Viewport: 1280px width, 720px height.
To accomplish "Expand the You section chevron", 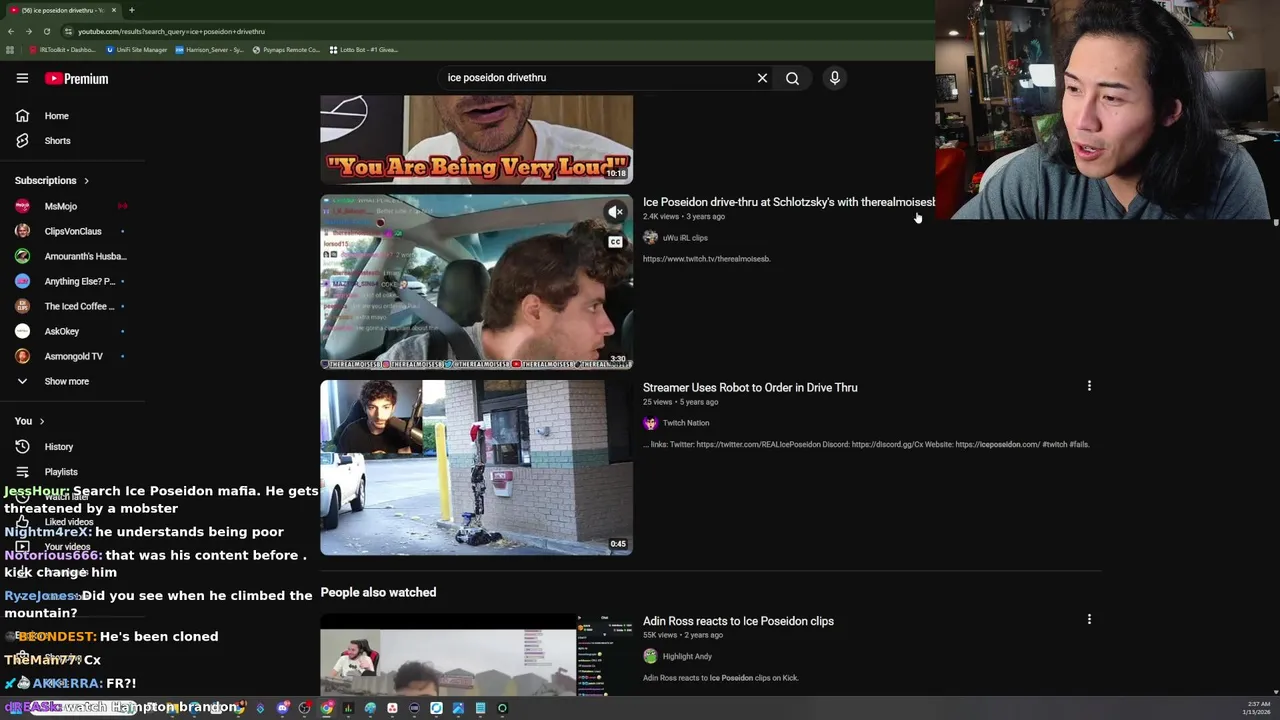I will tap(41, 421).
